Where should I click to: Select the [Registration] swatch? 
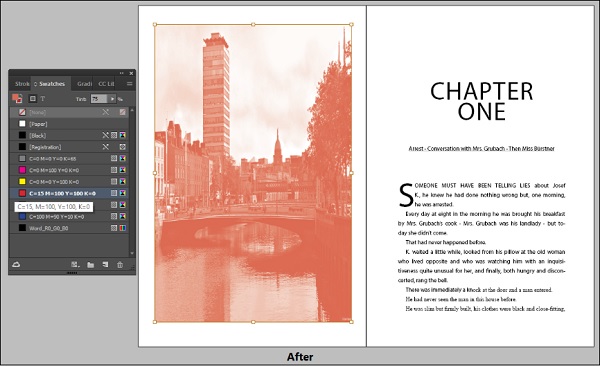[x=69, y=147]
